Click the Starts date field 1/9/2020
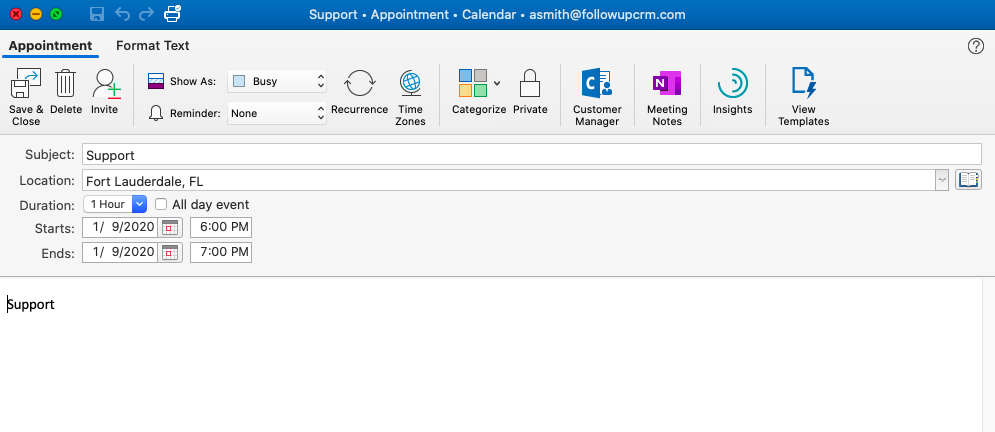The image size is (995, 432). [x=120, y=228]
